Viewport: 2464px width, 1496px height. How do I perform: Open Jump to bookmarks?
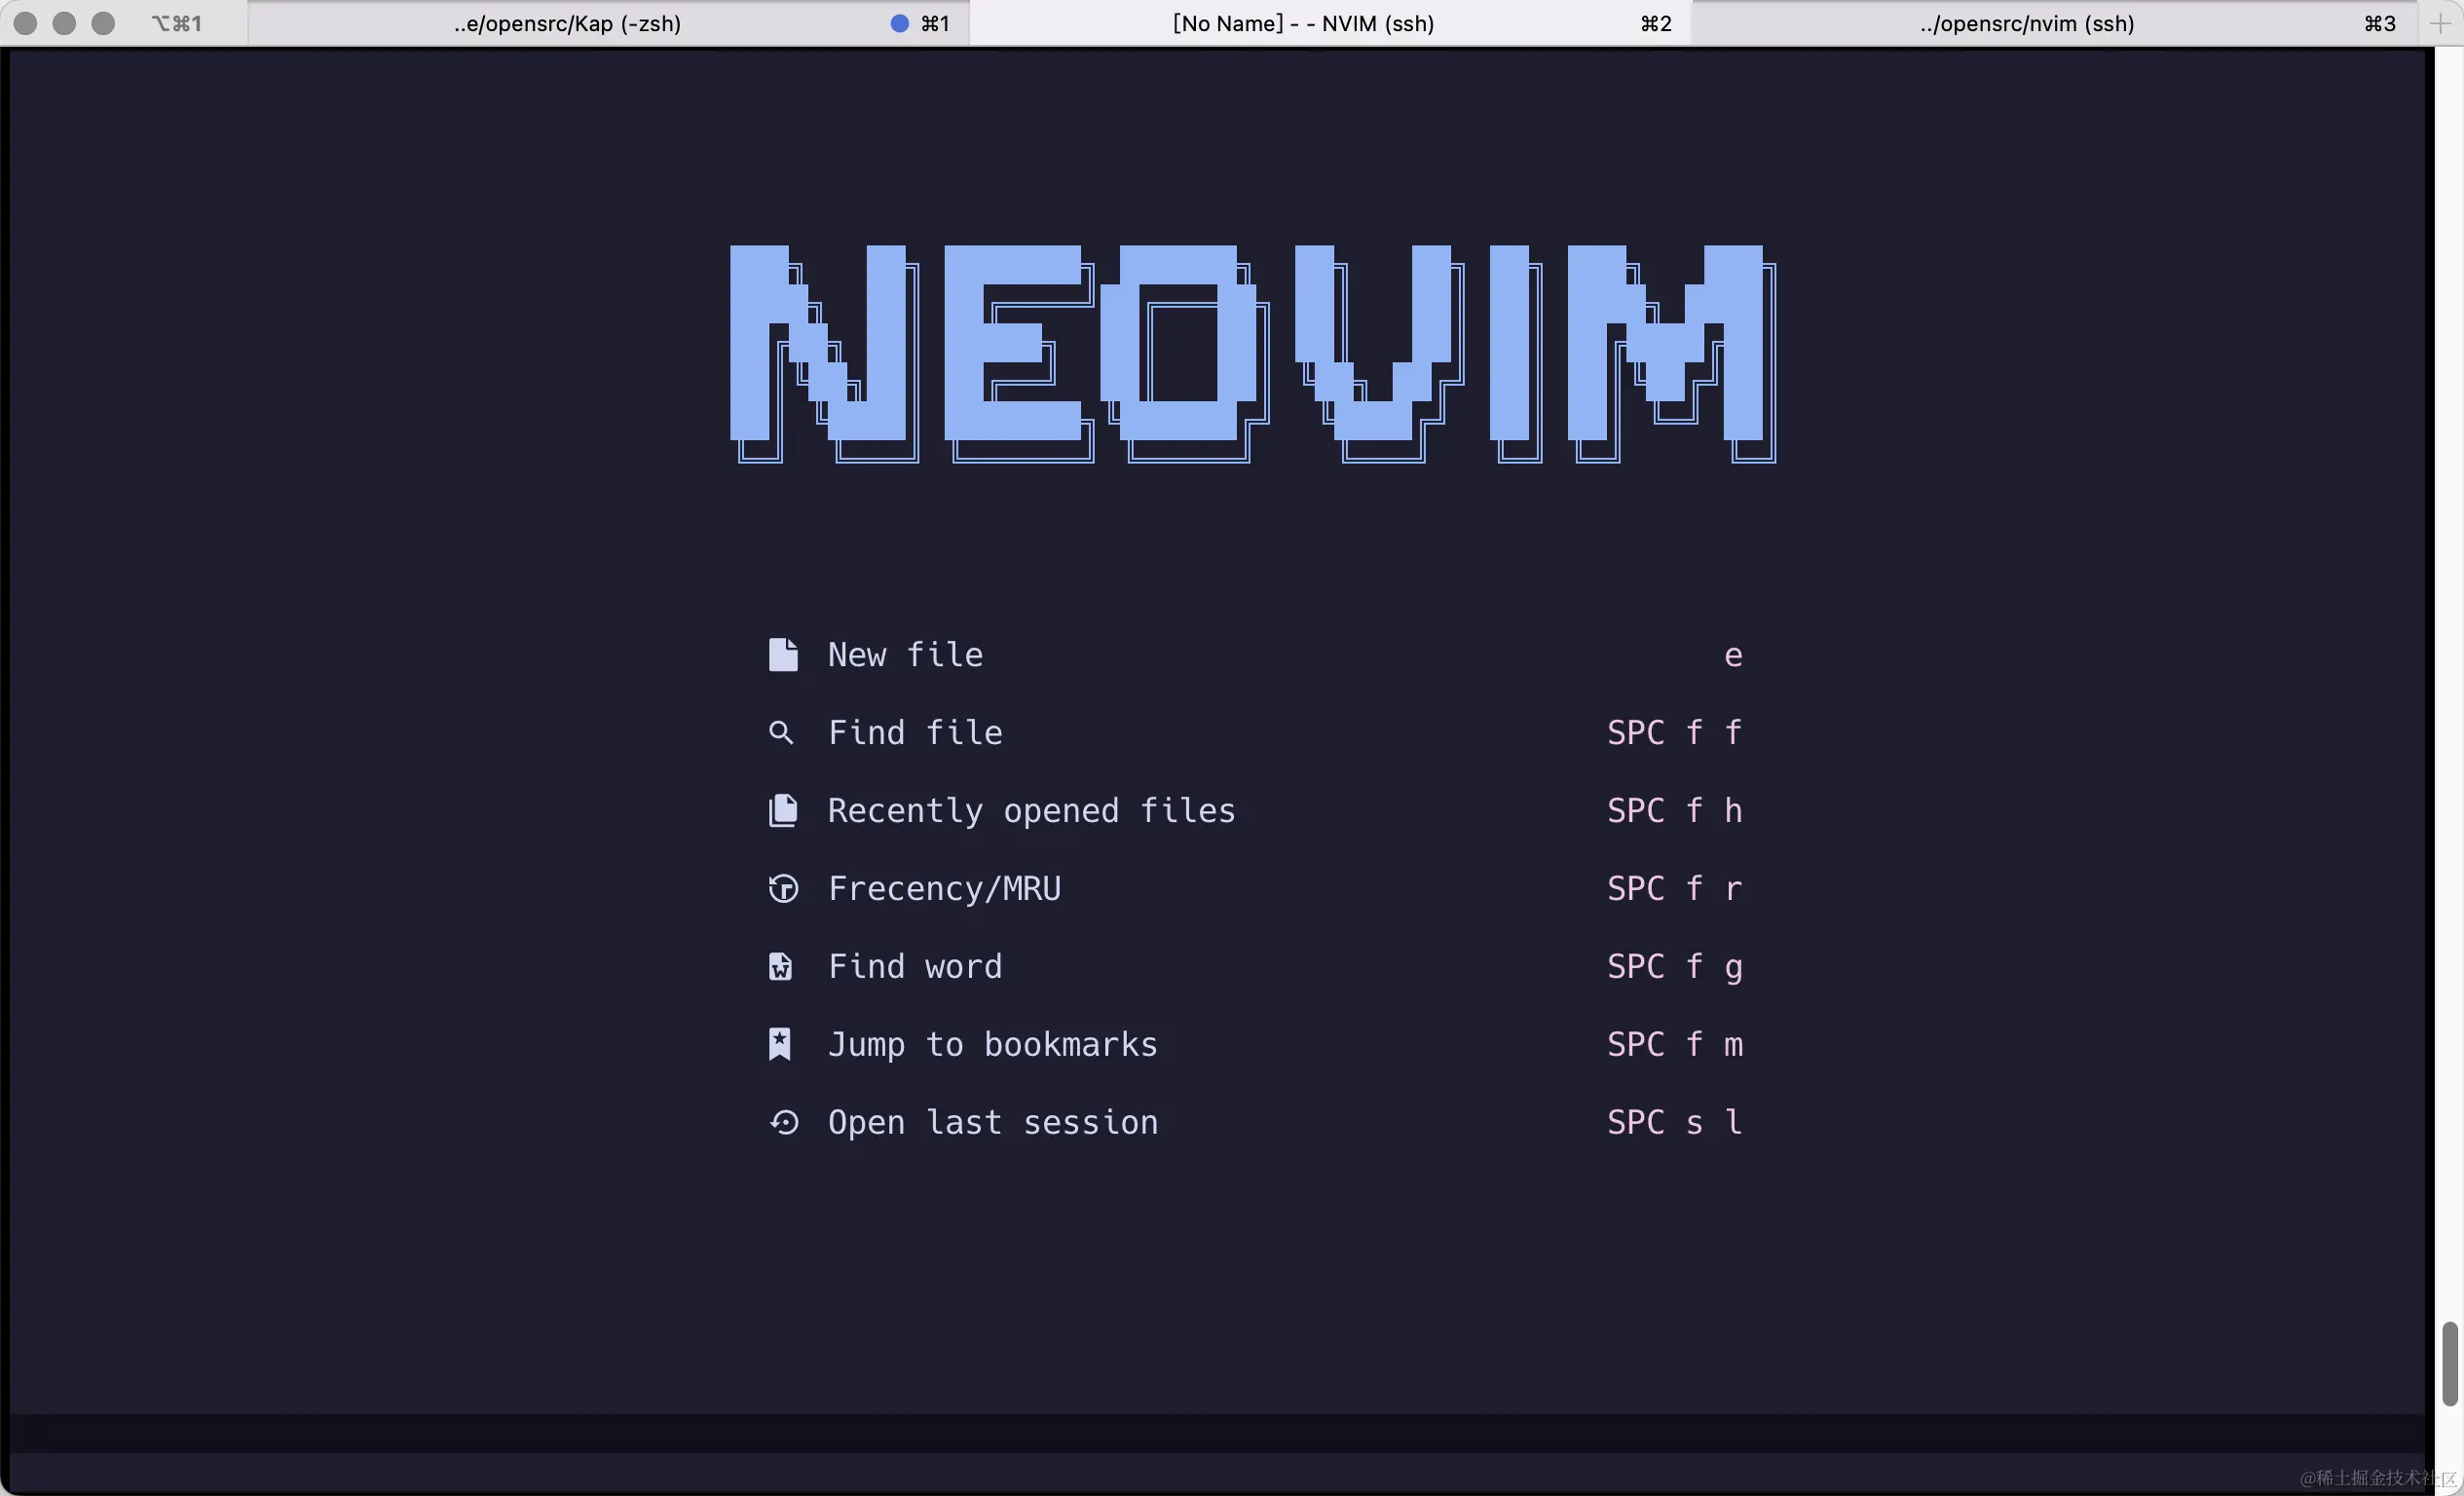[x=992, y=1043]
